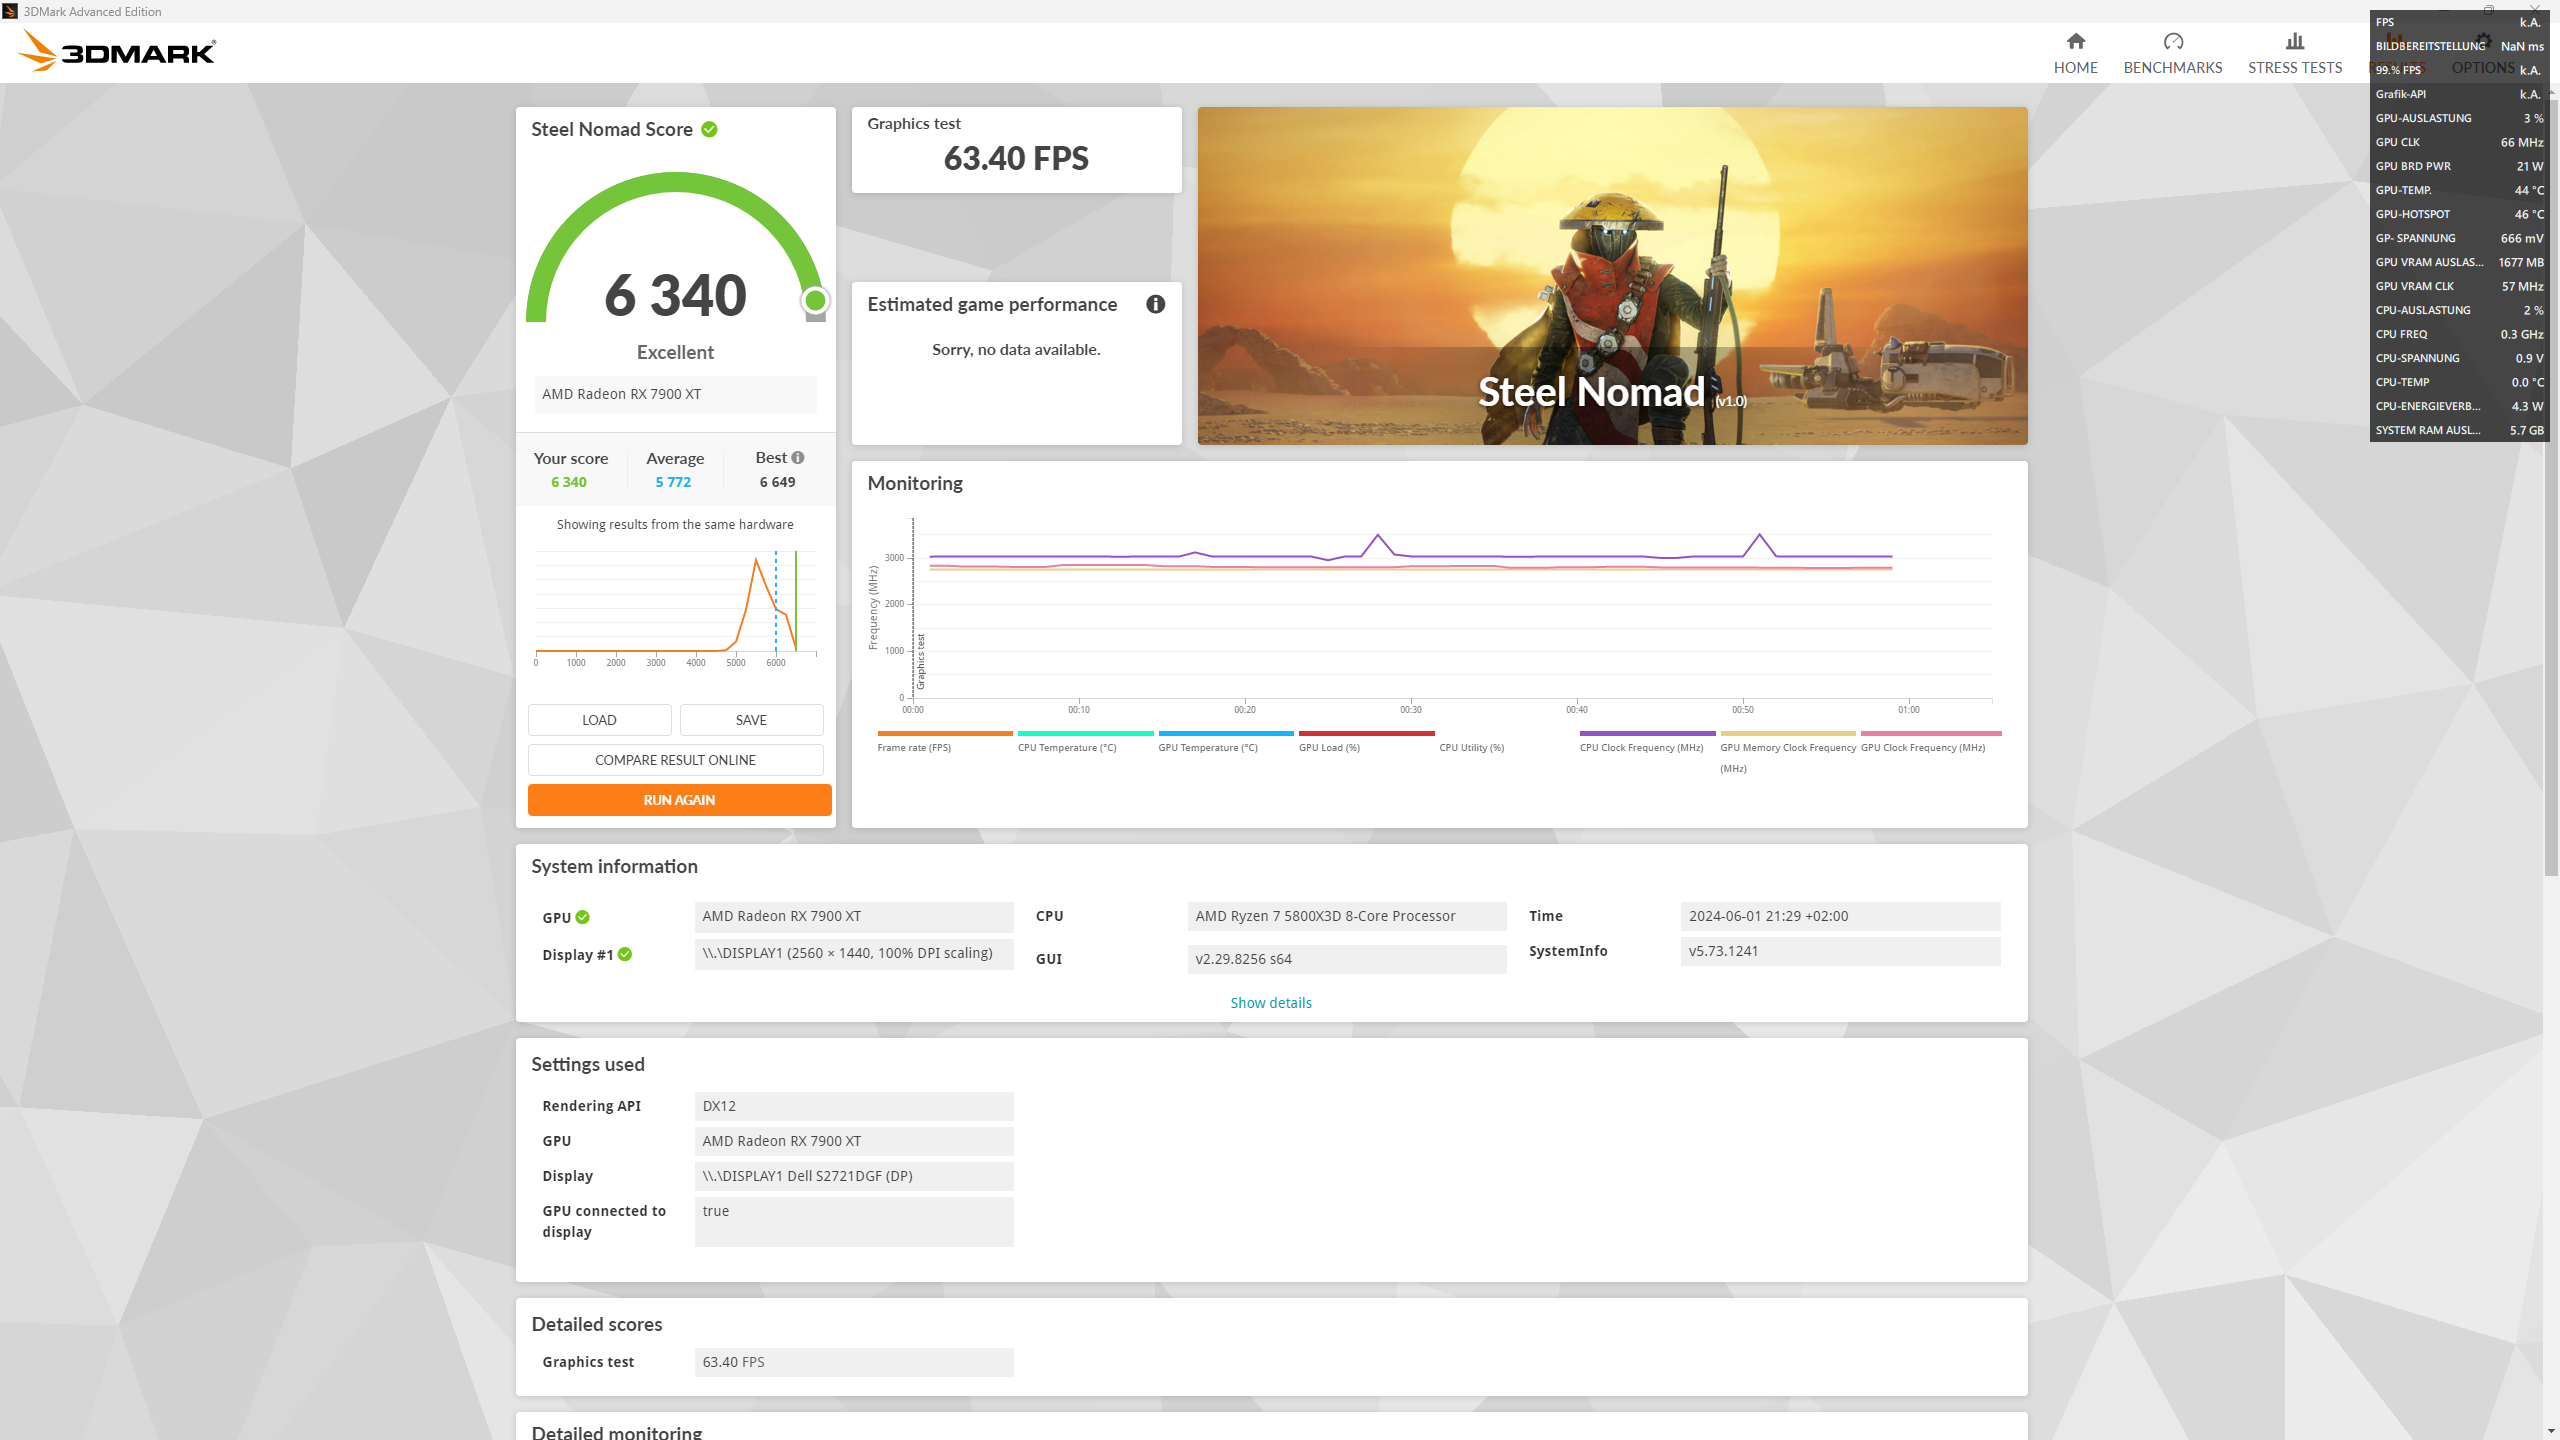Click the GPU verified green checkmark
Viewport: 2560px width, 1440px height.
tap(583, 917)
